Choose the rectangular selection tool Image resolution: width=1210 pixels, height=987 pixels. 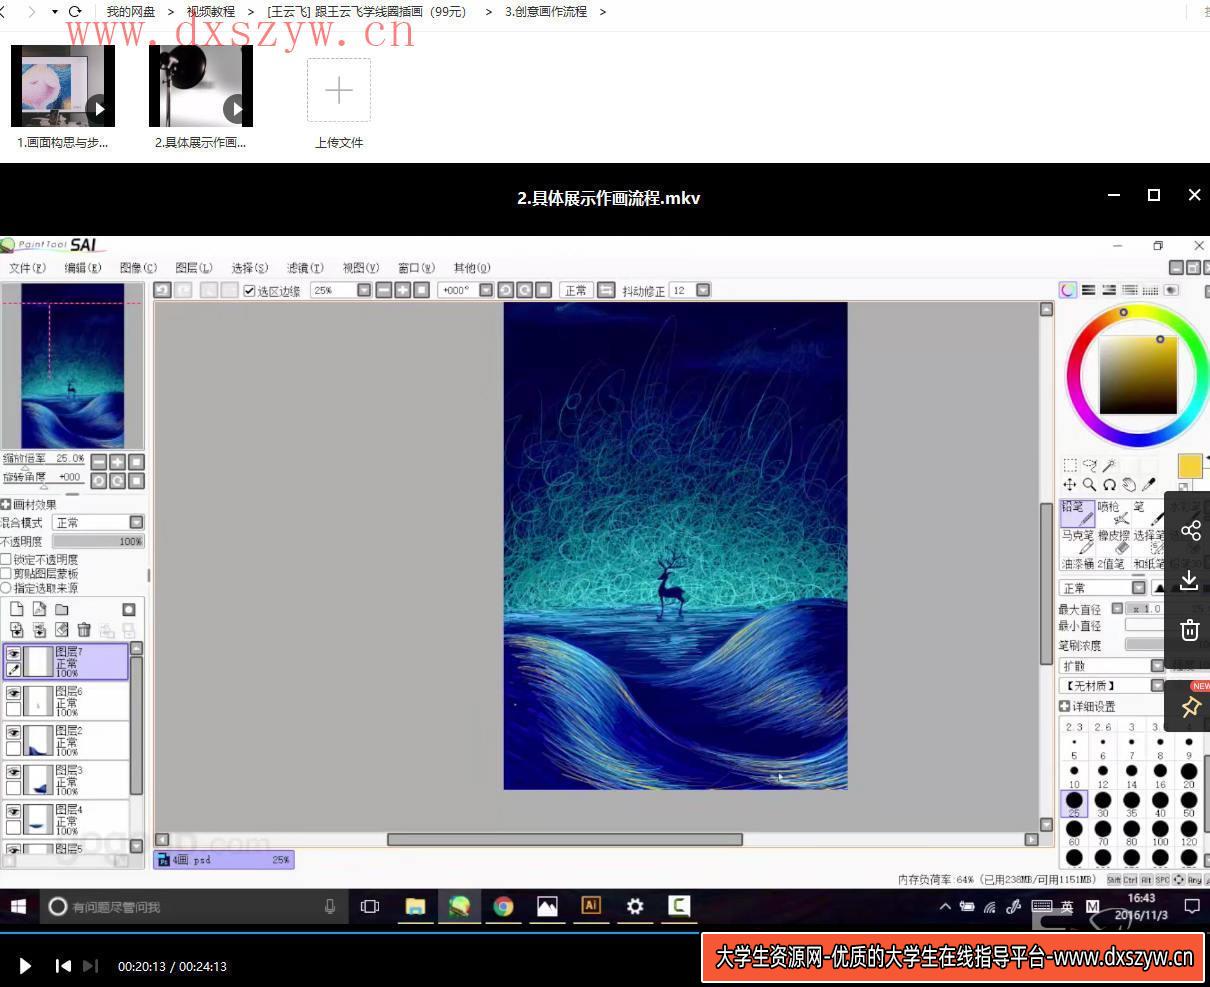1070,465
